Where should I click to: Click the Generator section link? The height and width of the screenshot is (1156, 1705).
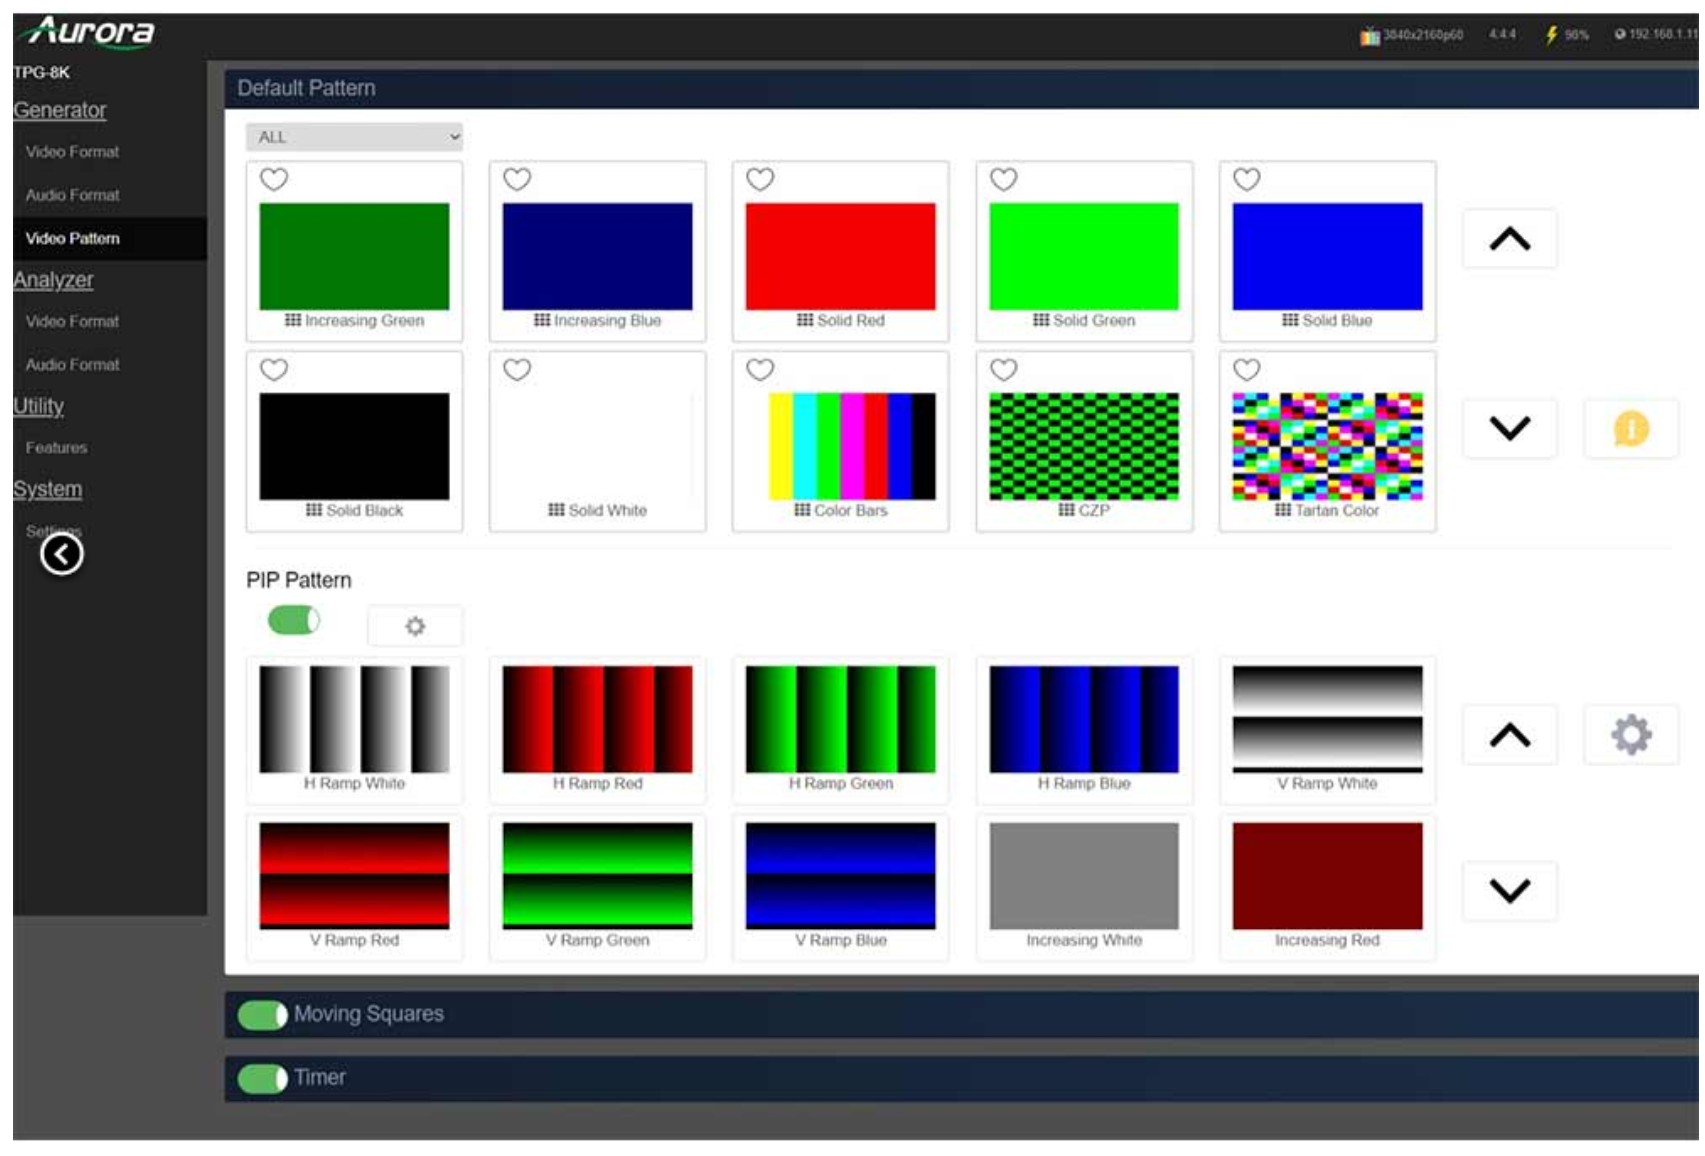60,110
